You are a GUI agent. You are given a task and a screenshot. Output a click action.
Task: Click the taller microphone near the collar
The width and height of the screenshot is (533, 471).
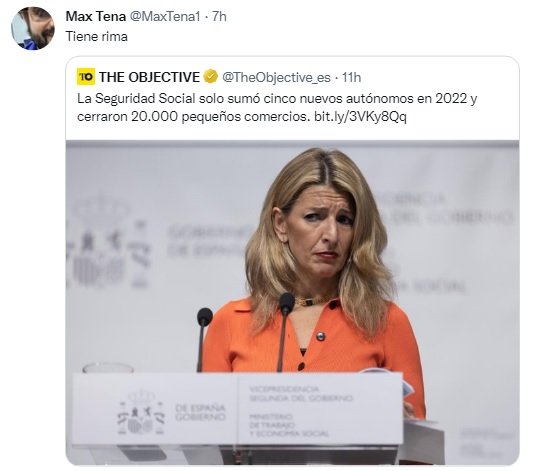(x=284, y=332)
